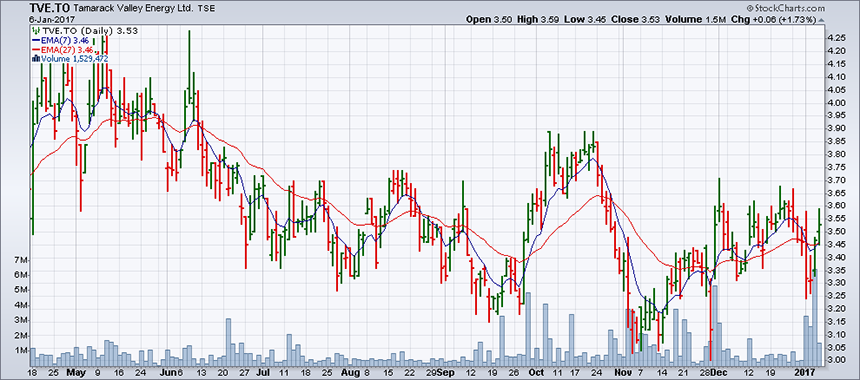Click the chart date 6-Jan-2017

(x=51, y=19)
